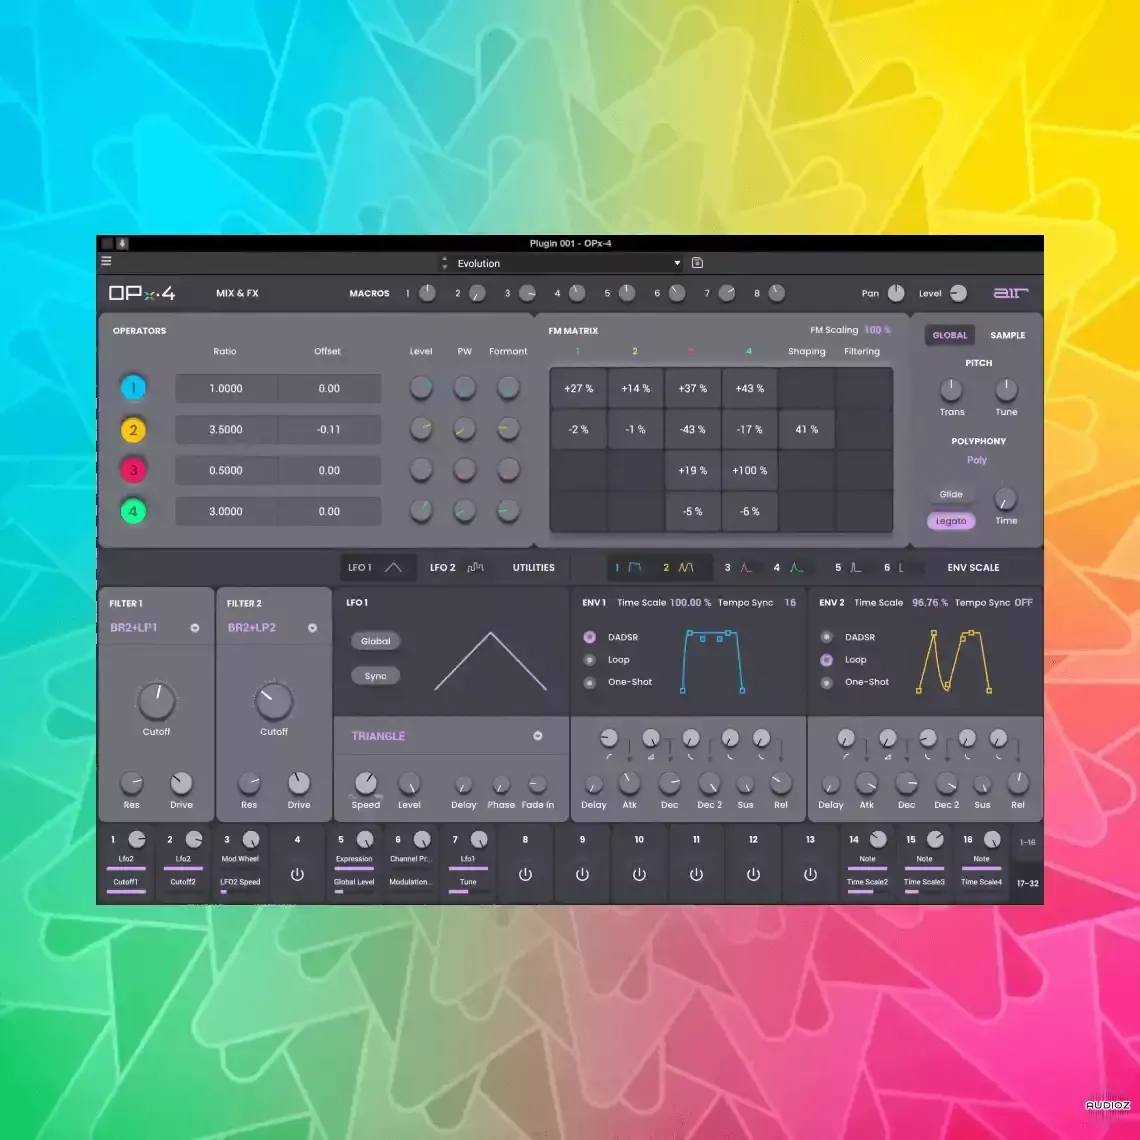Select the LFO 2 tab
Screen dimensions: 1140x1140
[x=457, y=567]
